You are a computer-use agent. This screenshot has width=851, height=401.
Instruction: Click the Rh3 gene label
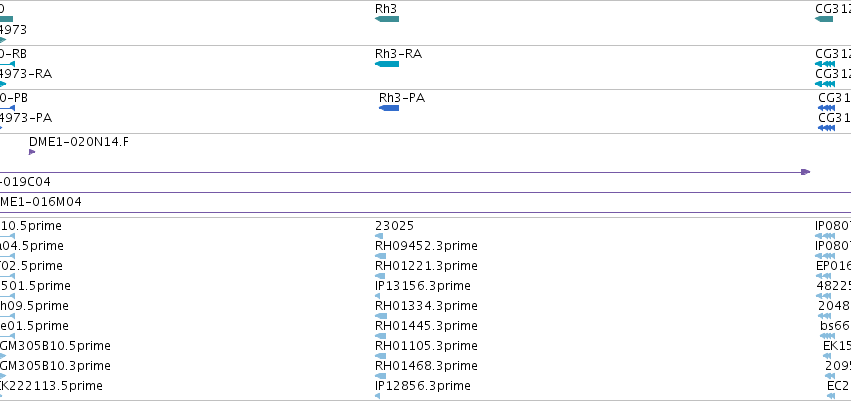[386, 9]
